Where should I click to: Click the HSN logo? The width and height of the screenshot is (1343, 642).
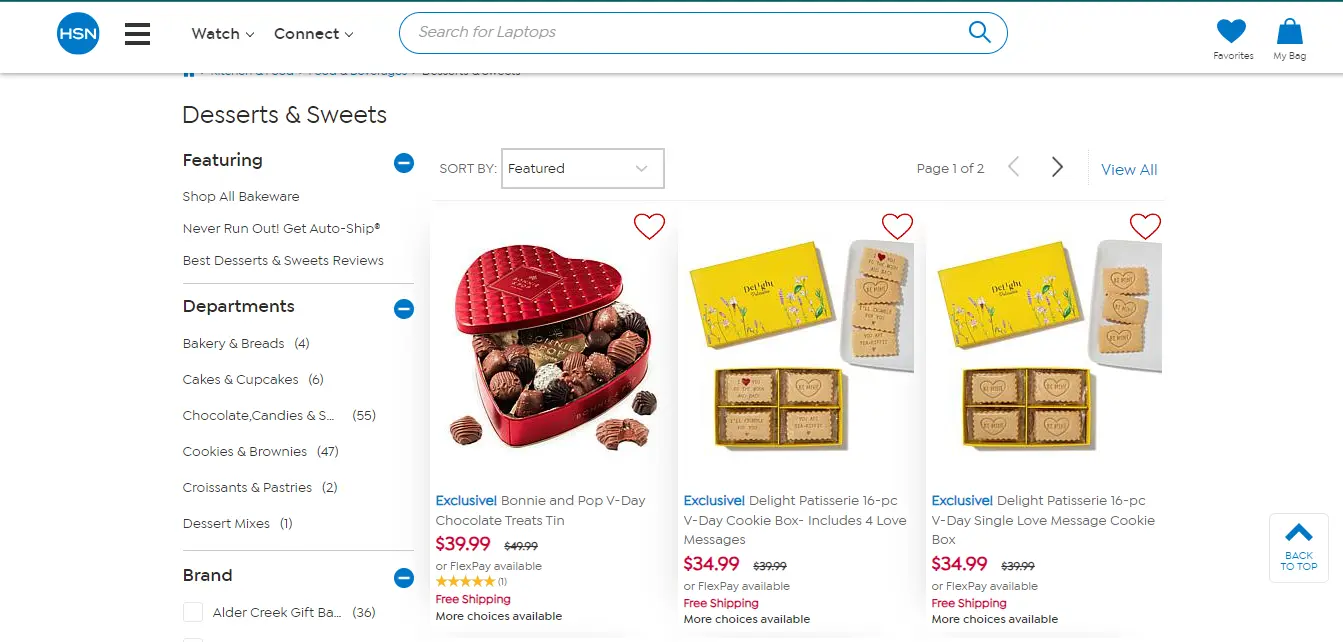[x=78, y=33]
